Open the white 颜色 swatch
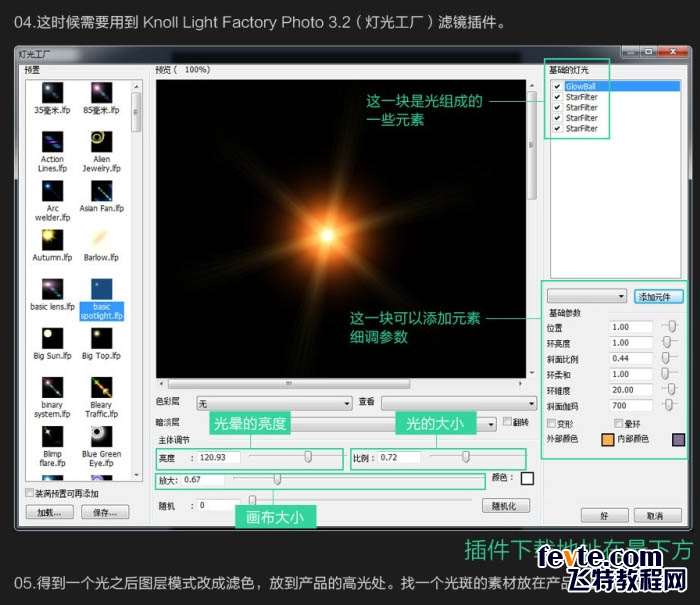The image size is (700, 605). (x=527, y=478)
